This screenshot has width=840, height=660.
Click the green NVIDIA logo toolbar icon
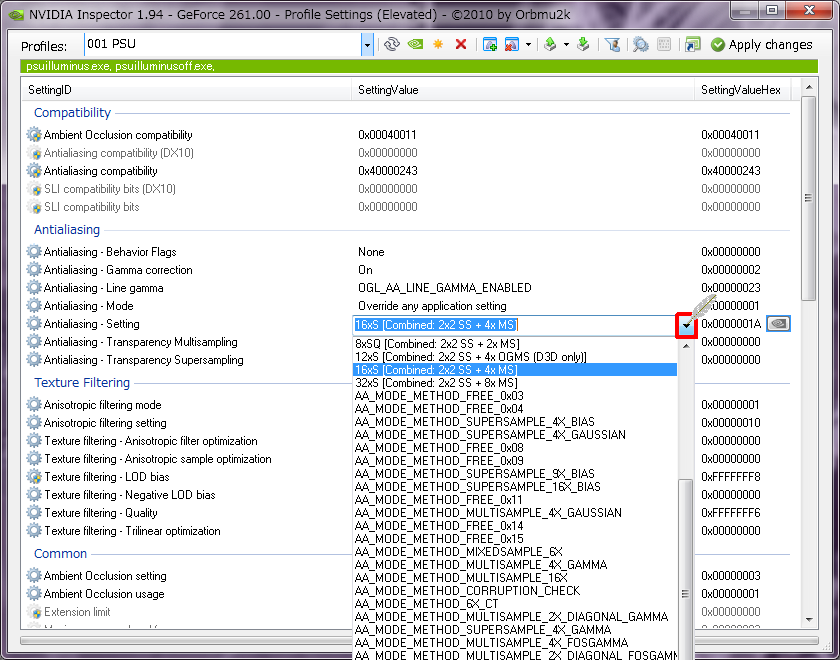click(415, 44)
